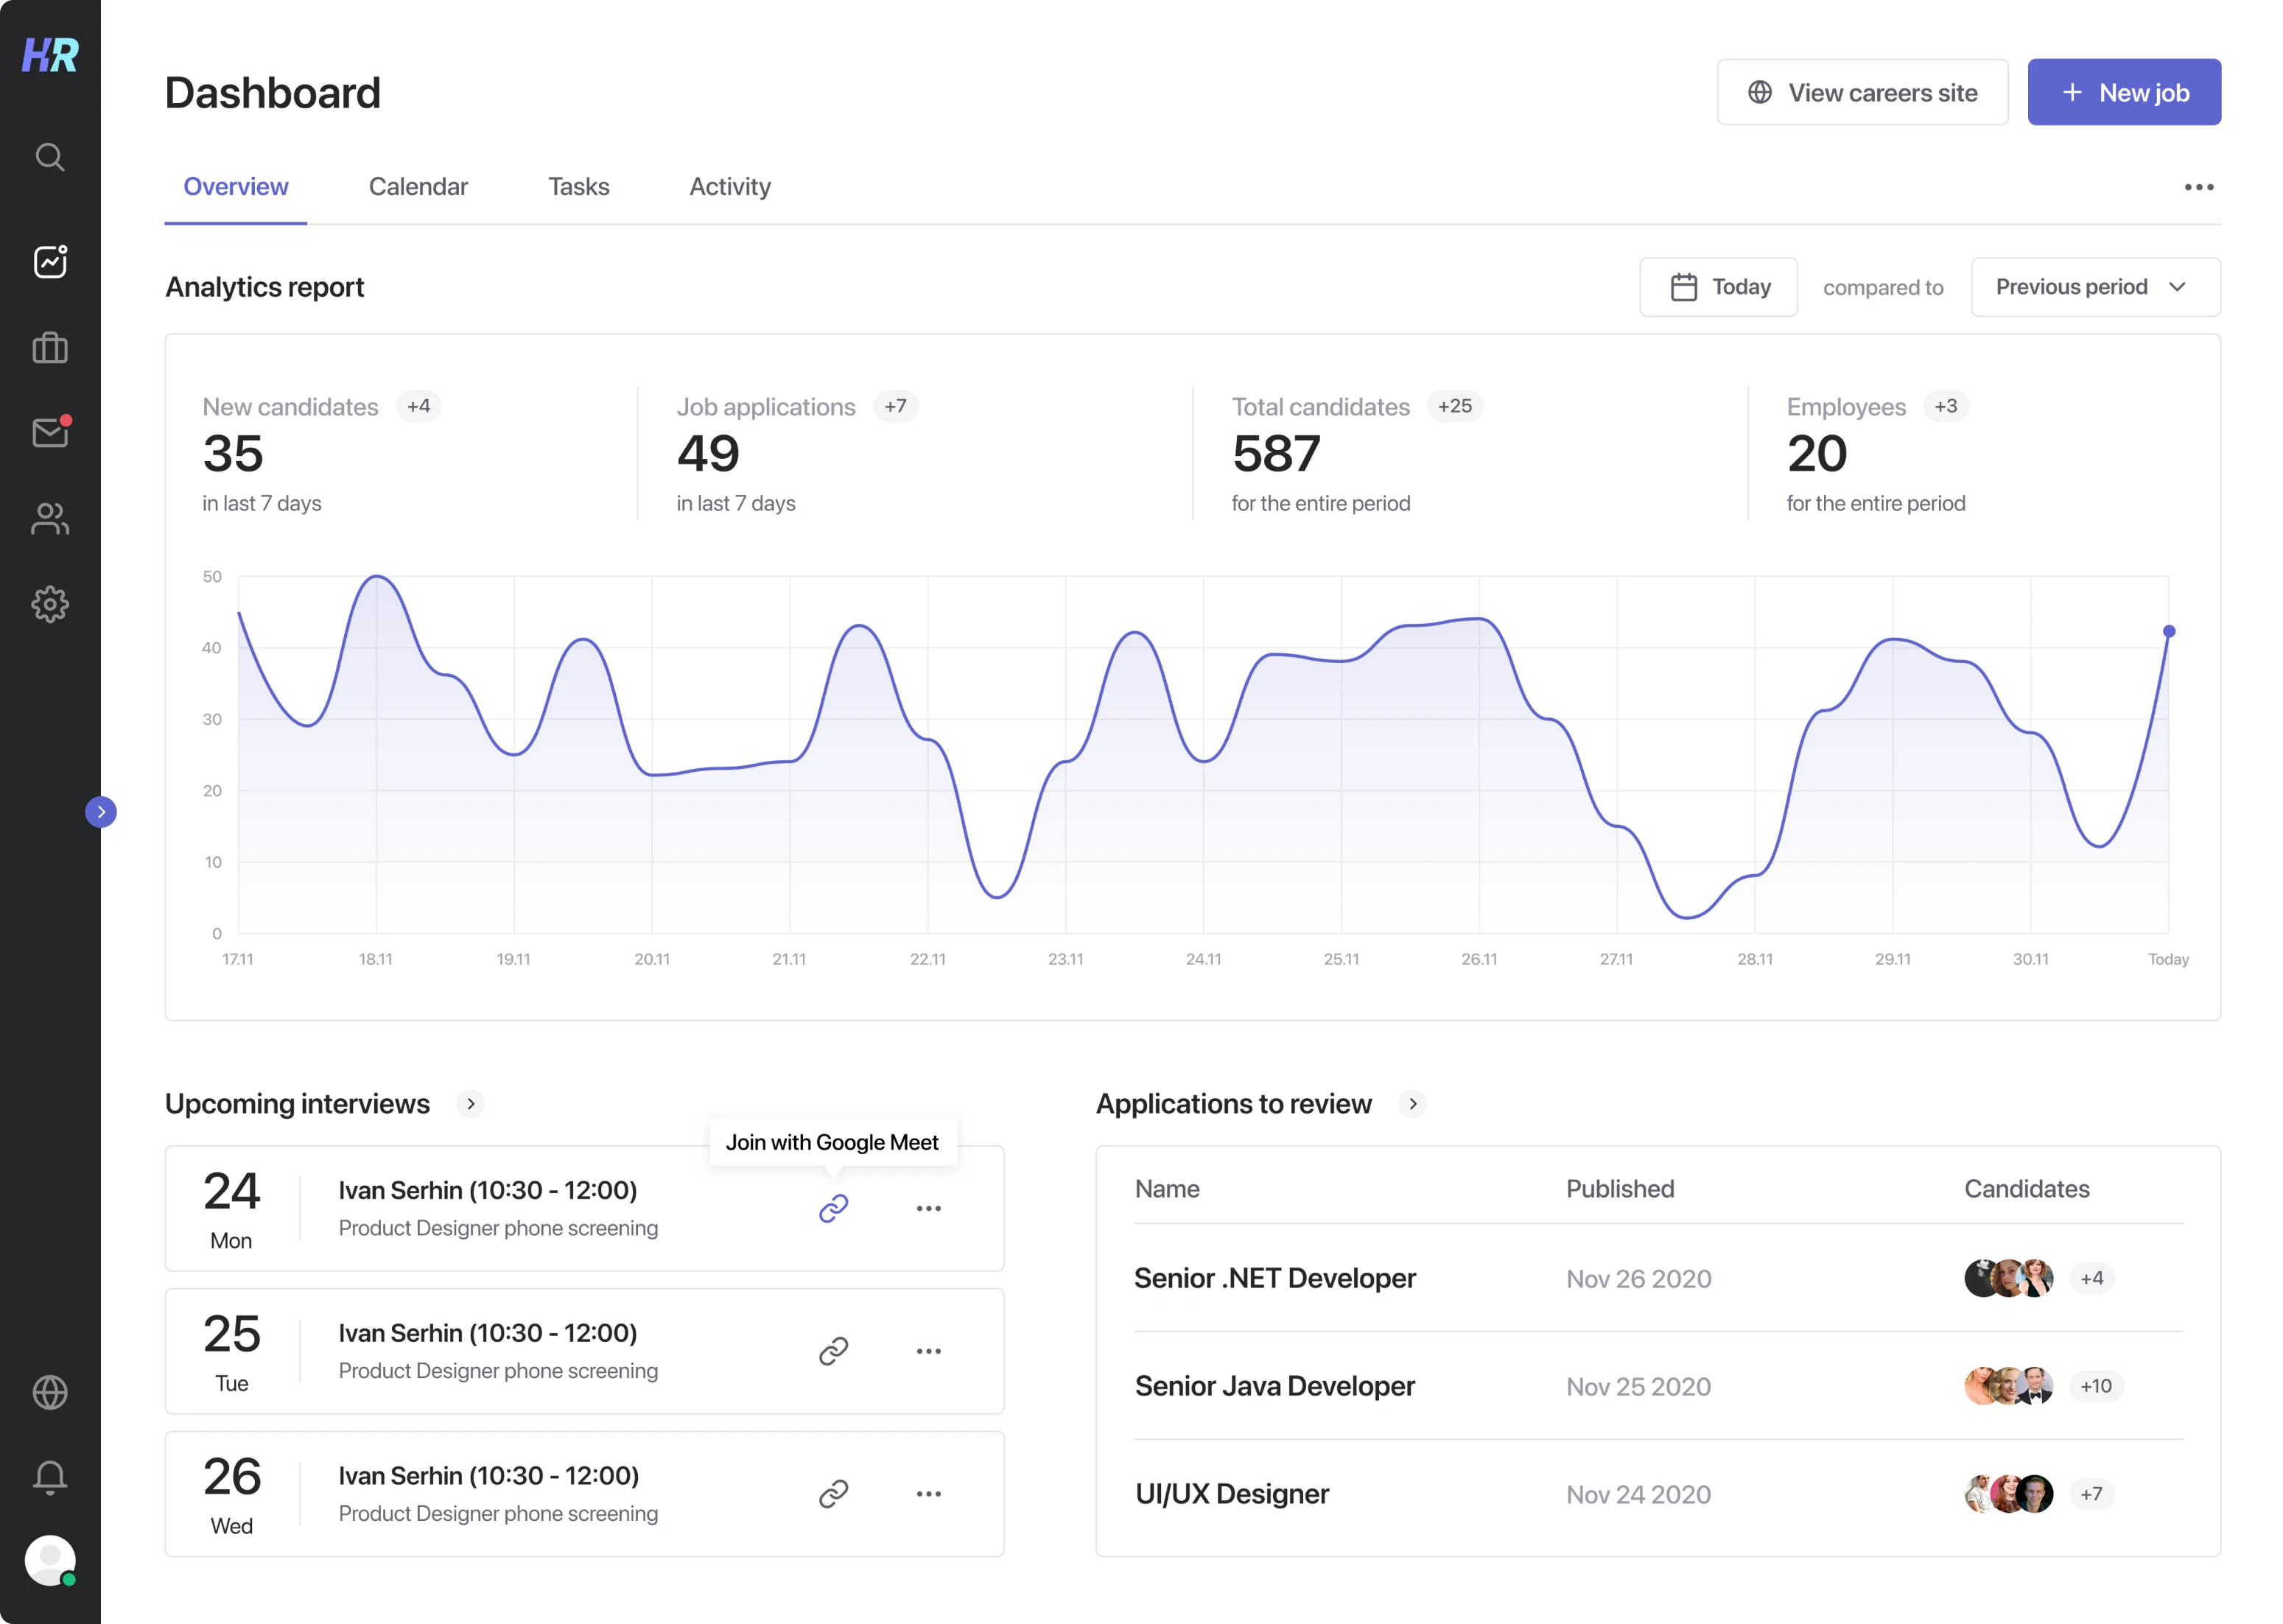Open full Upcoming interviews list via chevron
This screenshot has width=2283, height=1624.
coord(469,1104)
